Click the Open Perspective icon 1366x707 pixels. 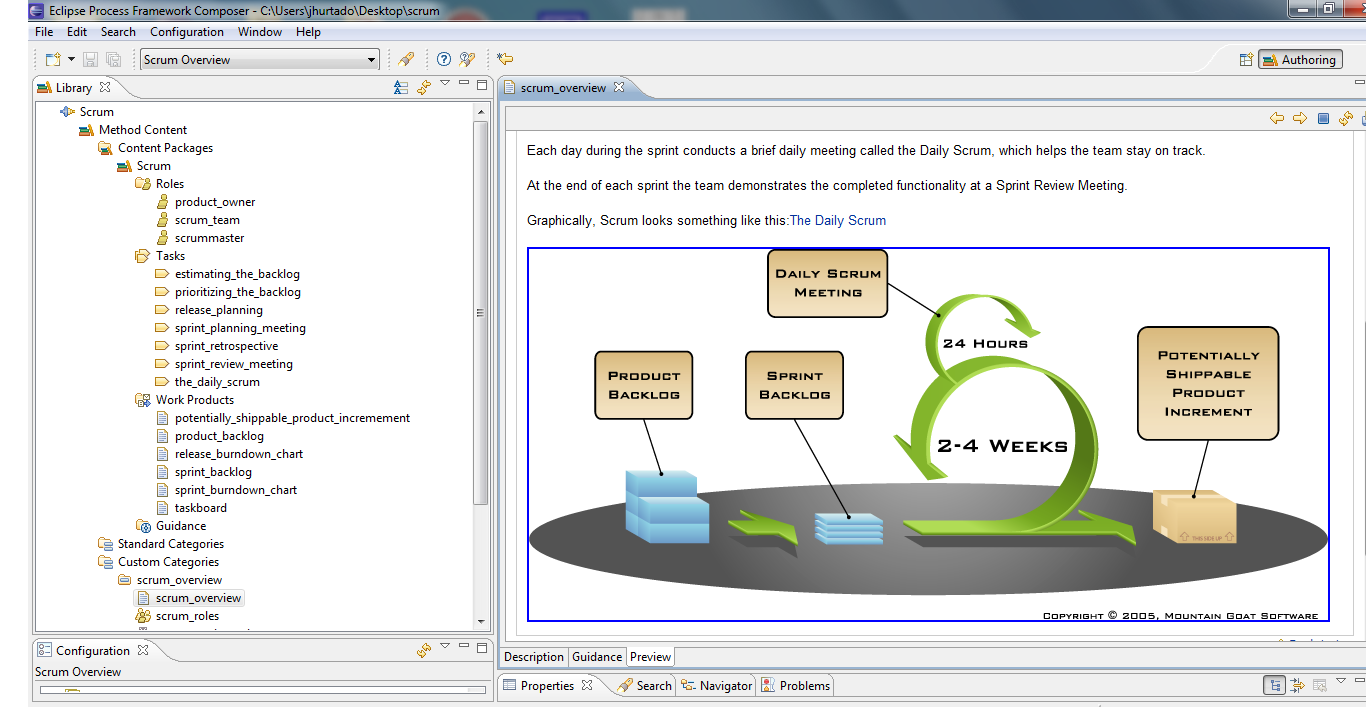[1246, 60]
